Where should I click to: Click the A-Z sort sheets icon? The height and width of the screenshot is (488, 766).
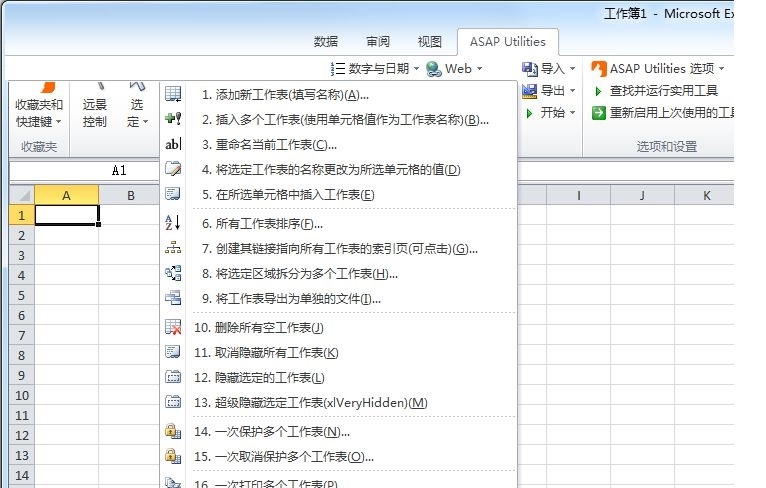coord(173,222)
